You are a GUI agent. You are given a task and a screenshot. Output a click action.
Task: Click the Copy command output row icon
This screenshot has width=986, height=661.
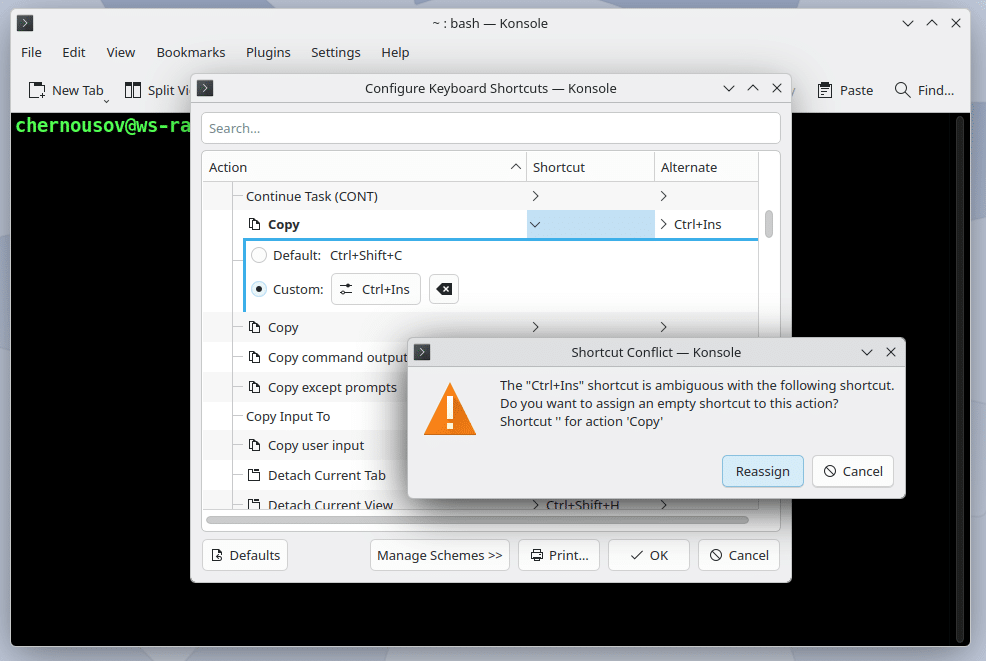[254, 357]
